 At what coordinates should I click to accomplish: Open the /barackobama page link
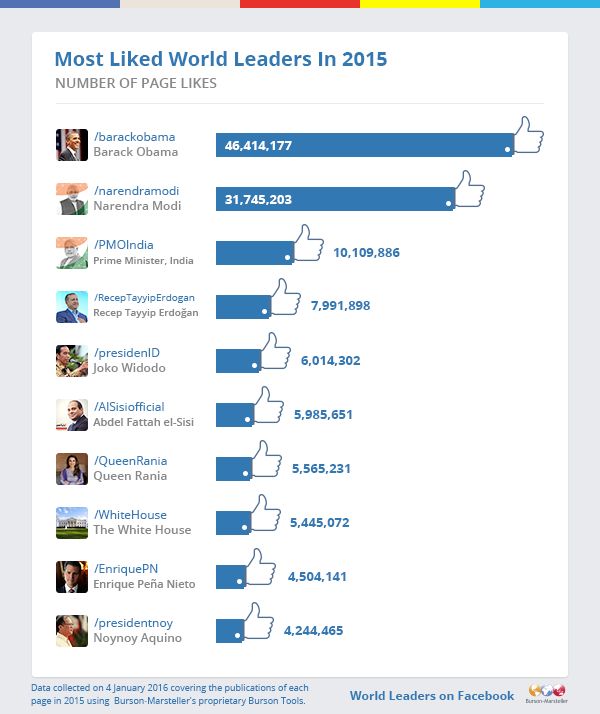click(x=134, y=137)
